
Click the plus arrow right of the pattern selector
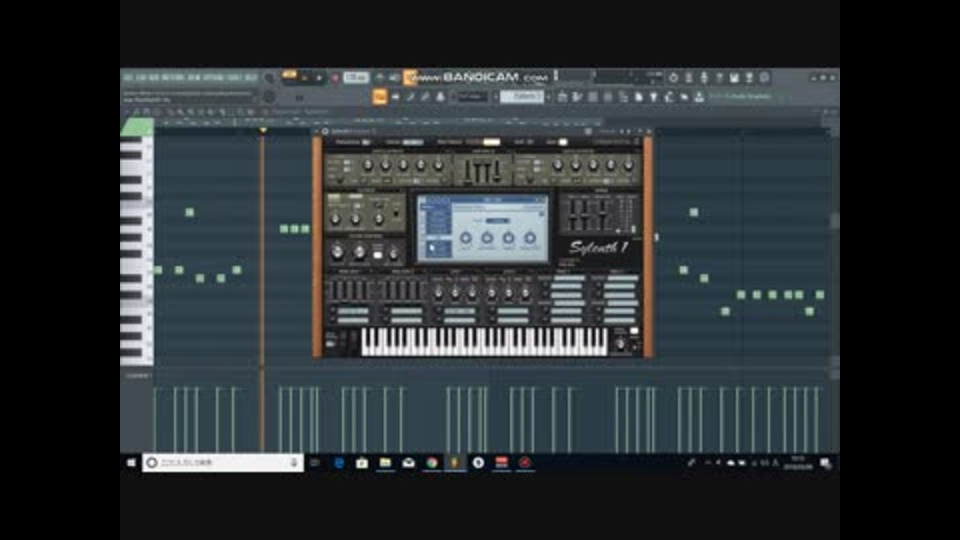coord(548,97)
